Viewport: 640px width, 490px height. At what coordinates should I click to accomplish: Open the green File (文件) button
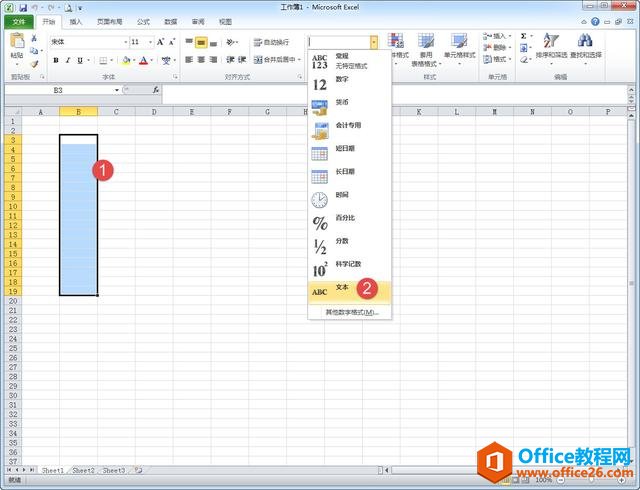(x=19, y=21)
